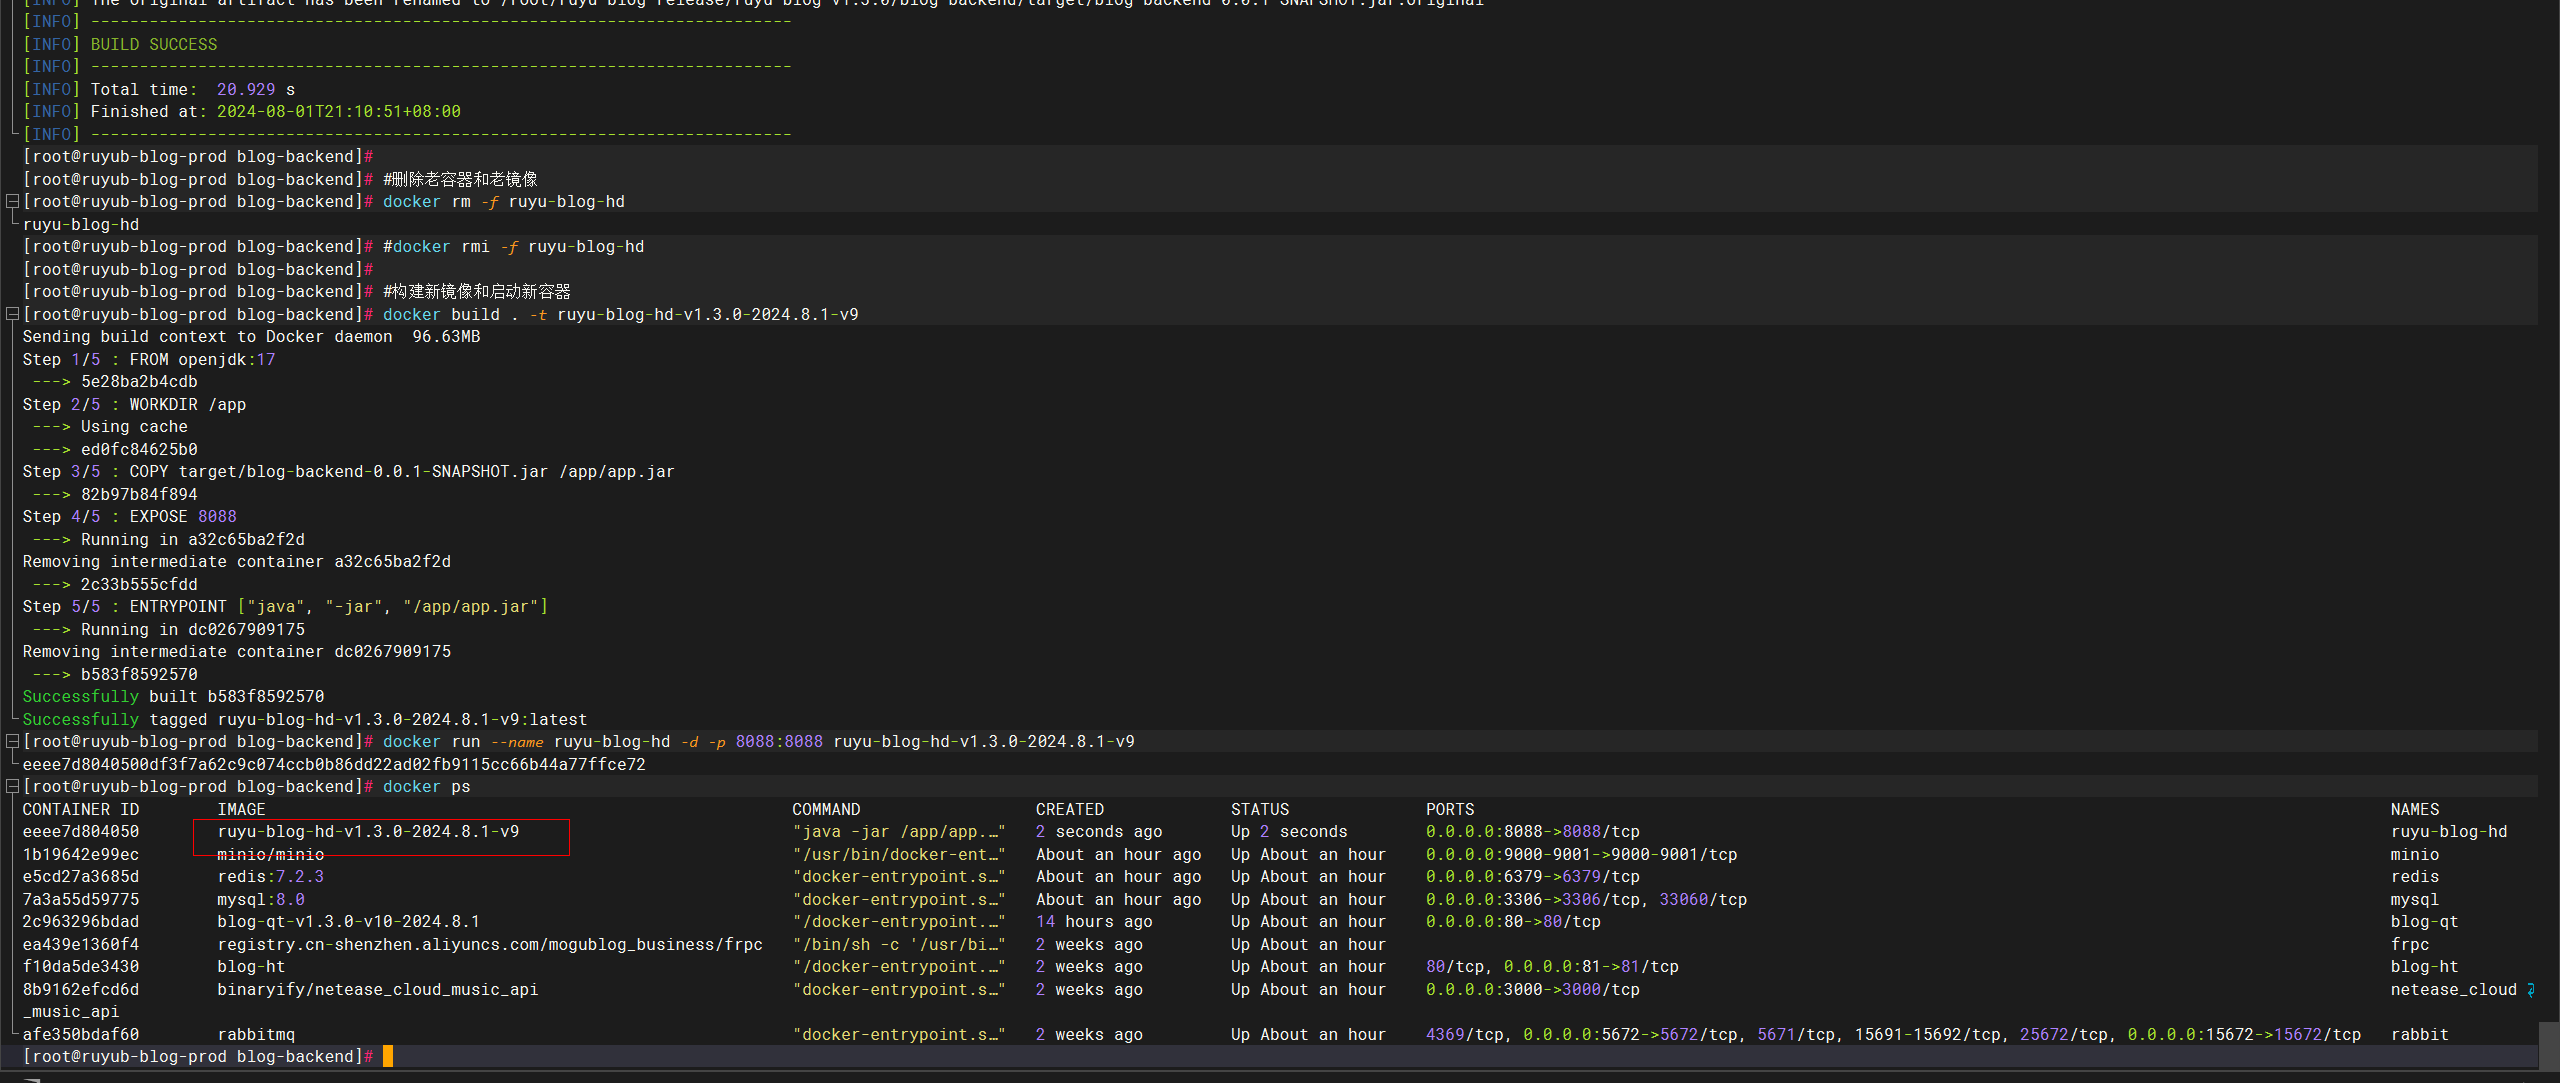Click the ENTRYPOINT array in Step 5/5
The image size is (2560, 1083).
[x=393, y=606]
